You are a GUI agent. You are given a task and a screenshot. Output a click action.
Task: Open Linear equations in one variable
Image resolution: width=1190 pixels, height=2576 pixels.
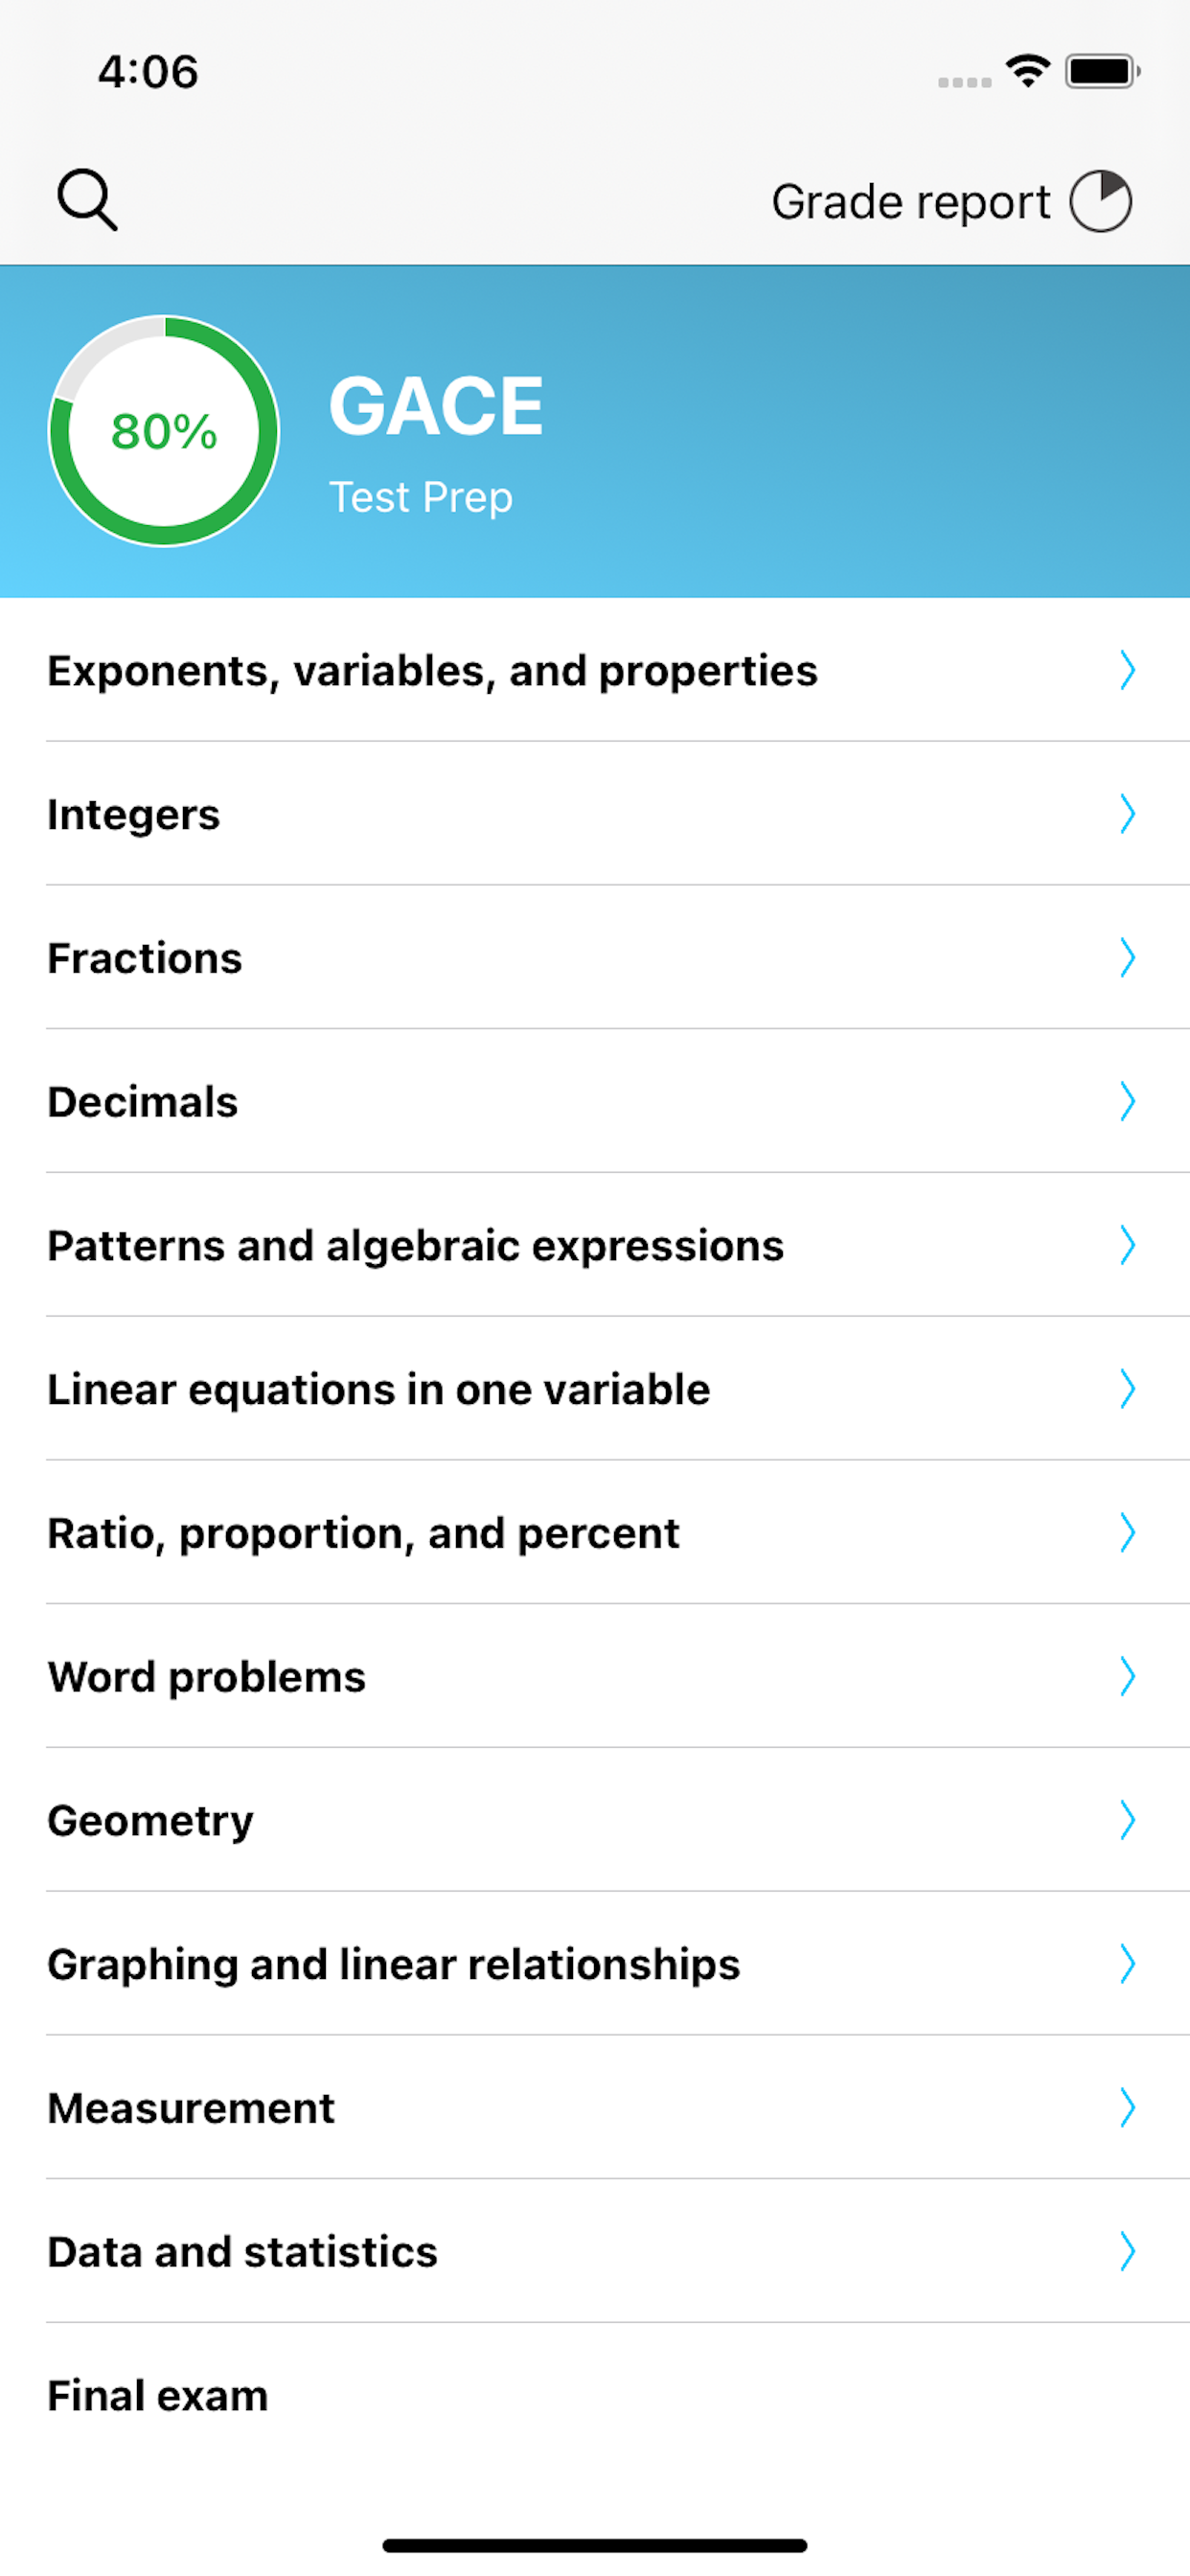pos(378,1389)
